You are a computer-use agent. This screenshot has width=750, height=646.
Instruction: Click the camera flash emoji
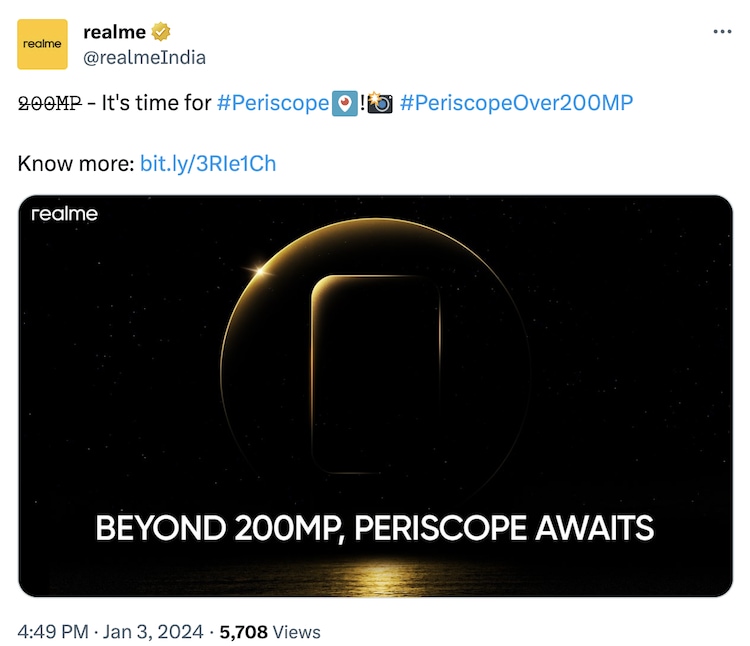point(380,104)
